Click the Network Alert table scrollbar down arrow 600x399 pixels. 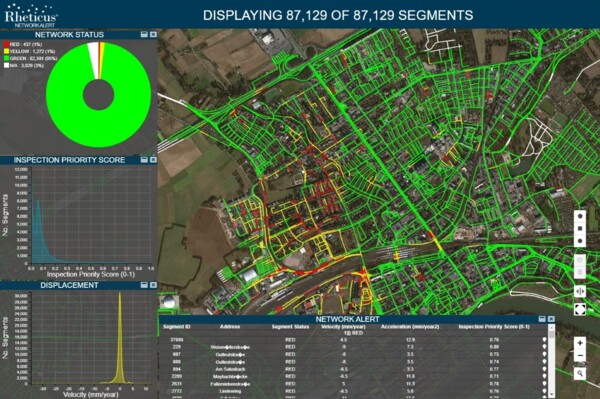pyautogui.click(x=551, y=394)
